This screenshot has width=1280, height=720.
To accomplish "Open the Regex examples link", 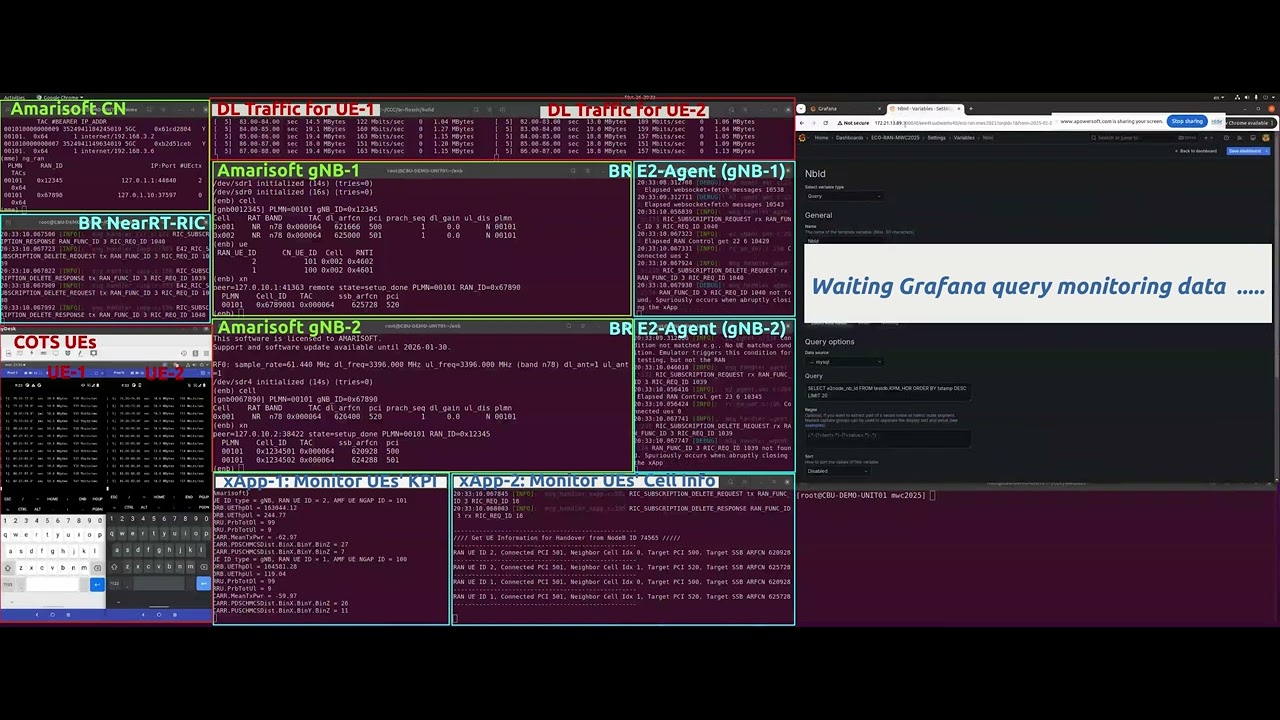I will click(x=815, y=425).
